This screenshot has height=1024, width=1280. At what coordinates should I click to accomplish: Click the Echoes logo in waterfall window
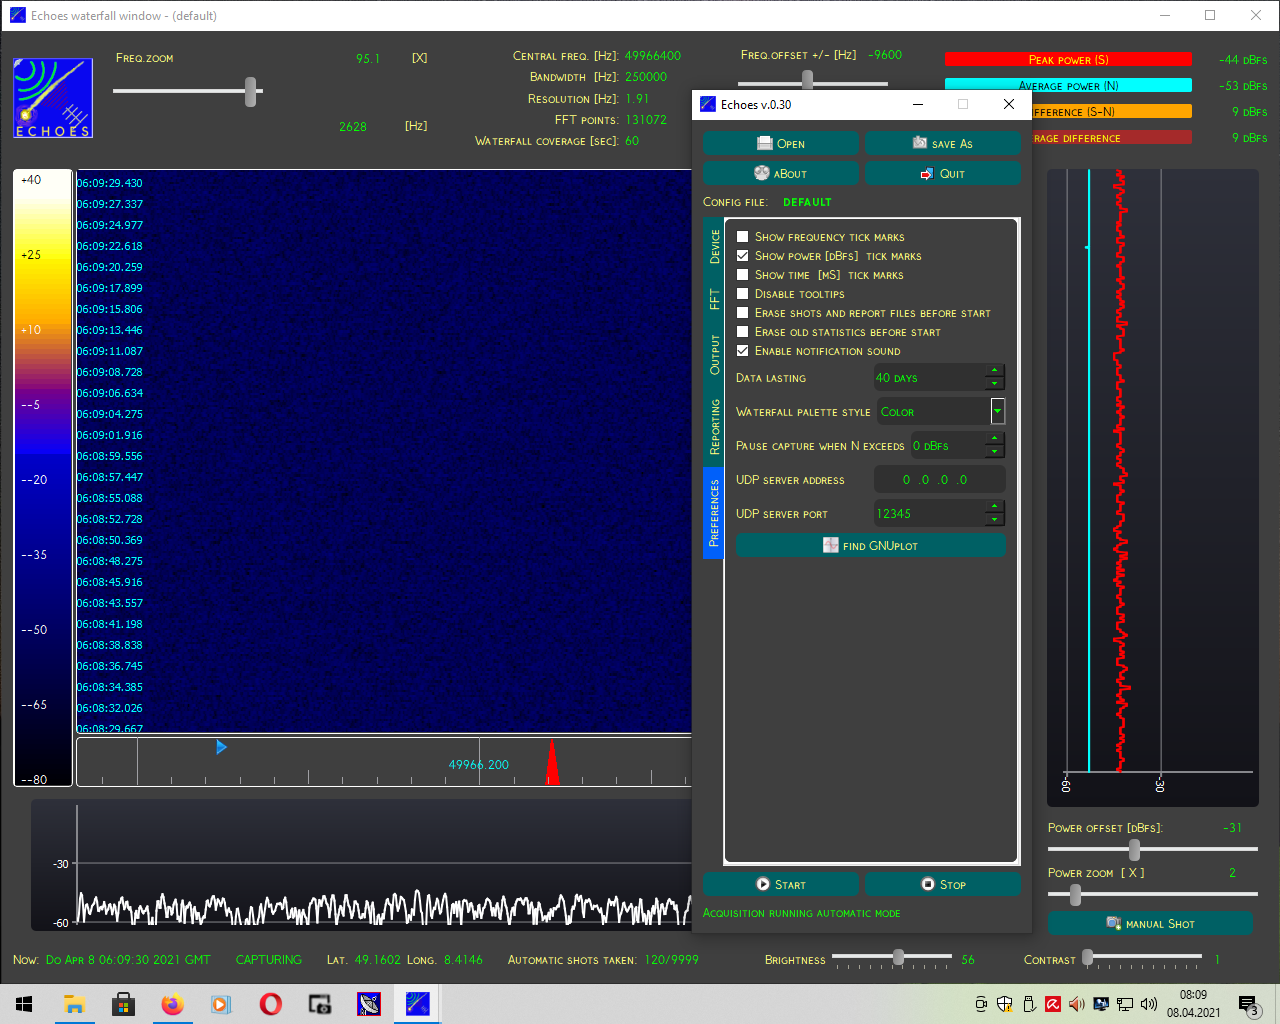coord(53,98)
